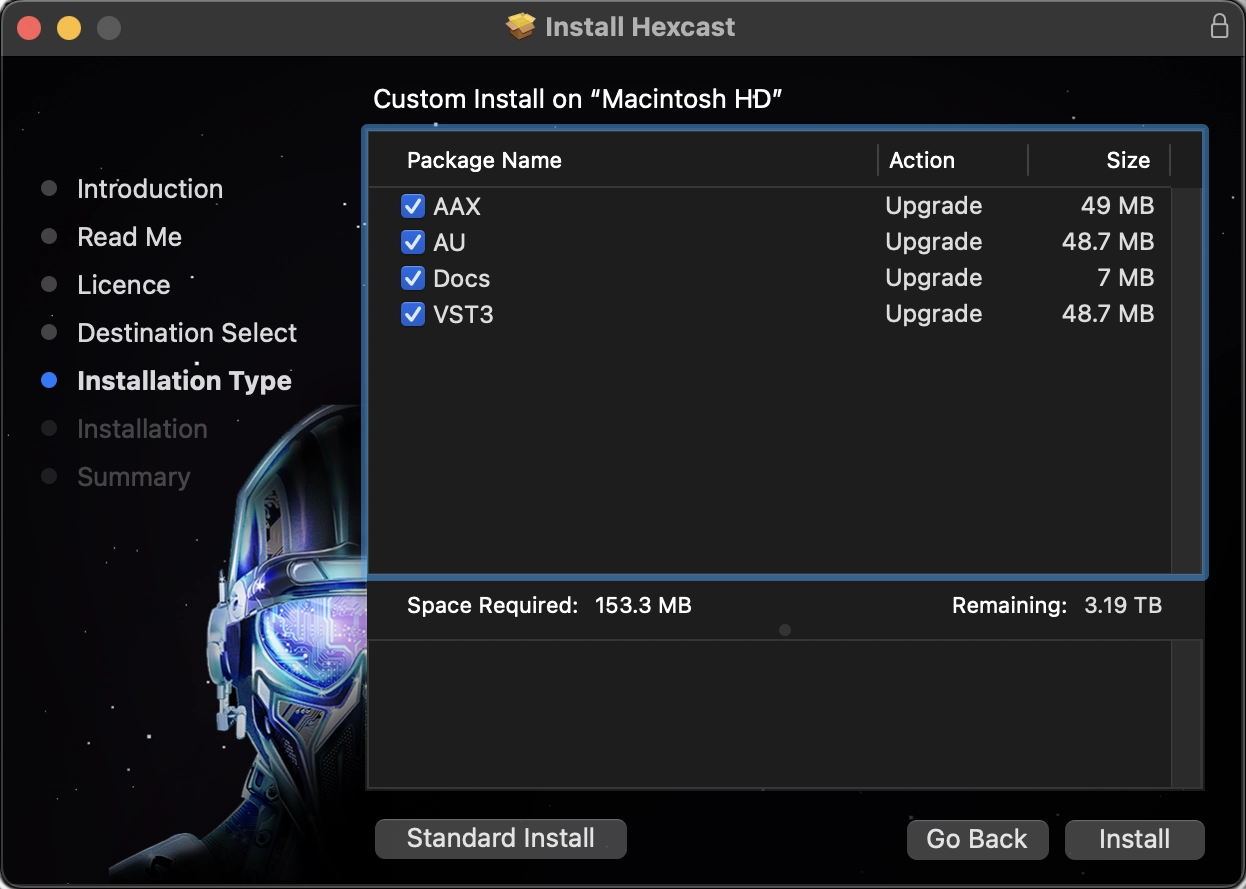
Task: Uncheck the AU package checkbox
Action: pyautogui.click(x=413, y=242)
